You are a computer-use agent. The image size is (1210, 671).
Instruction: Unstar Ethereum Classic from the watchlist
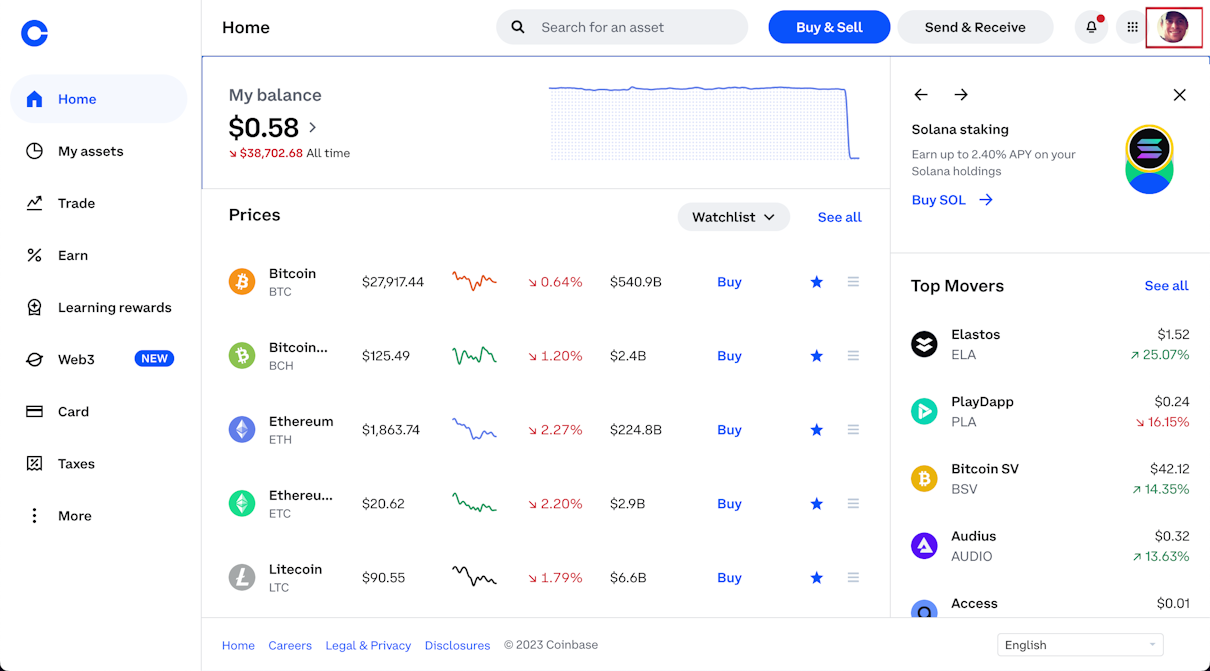tap(817, 504)
